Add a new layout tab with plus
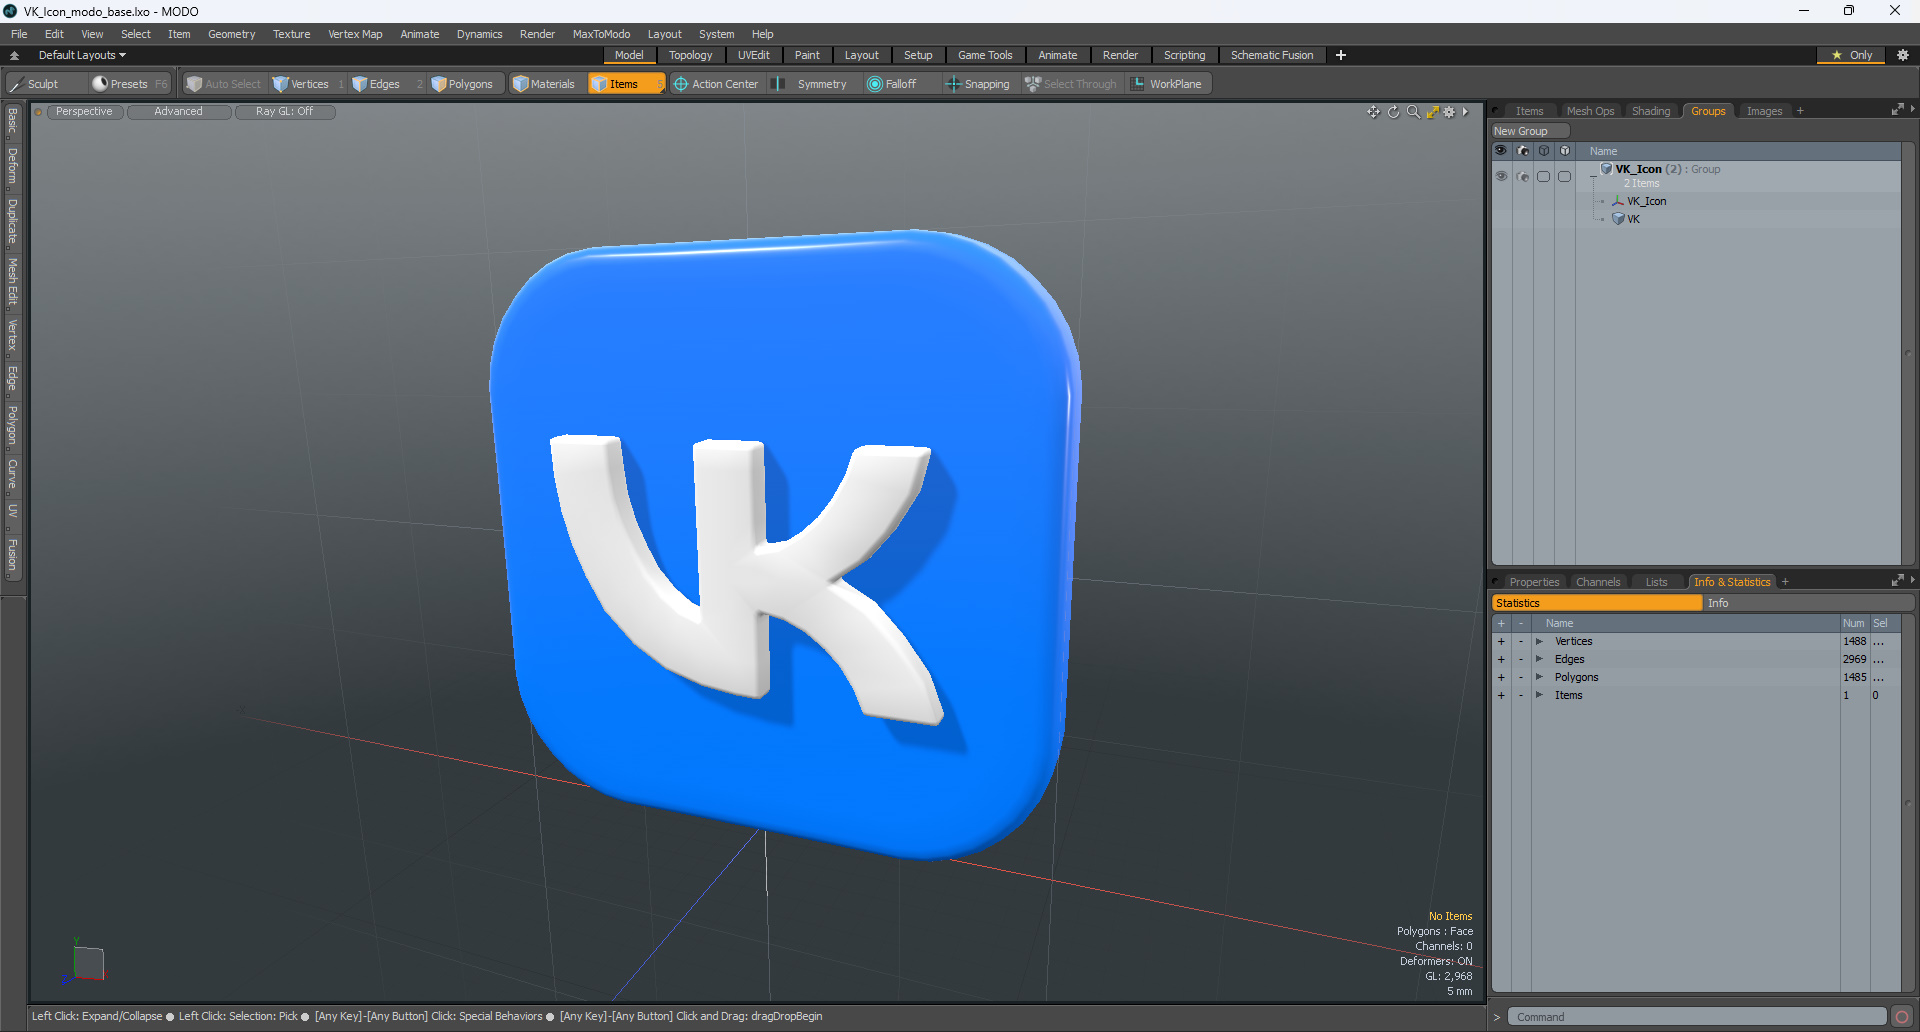 (x=1341, y=55)
